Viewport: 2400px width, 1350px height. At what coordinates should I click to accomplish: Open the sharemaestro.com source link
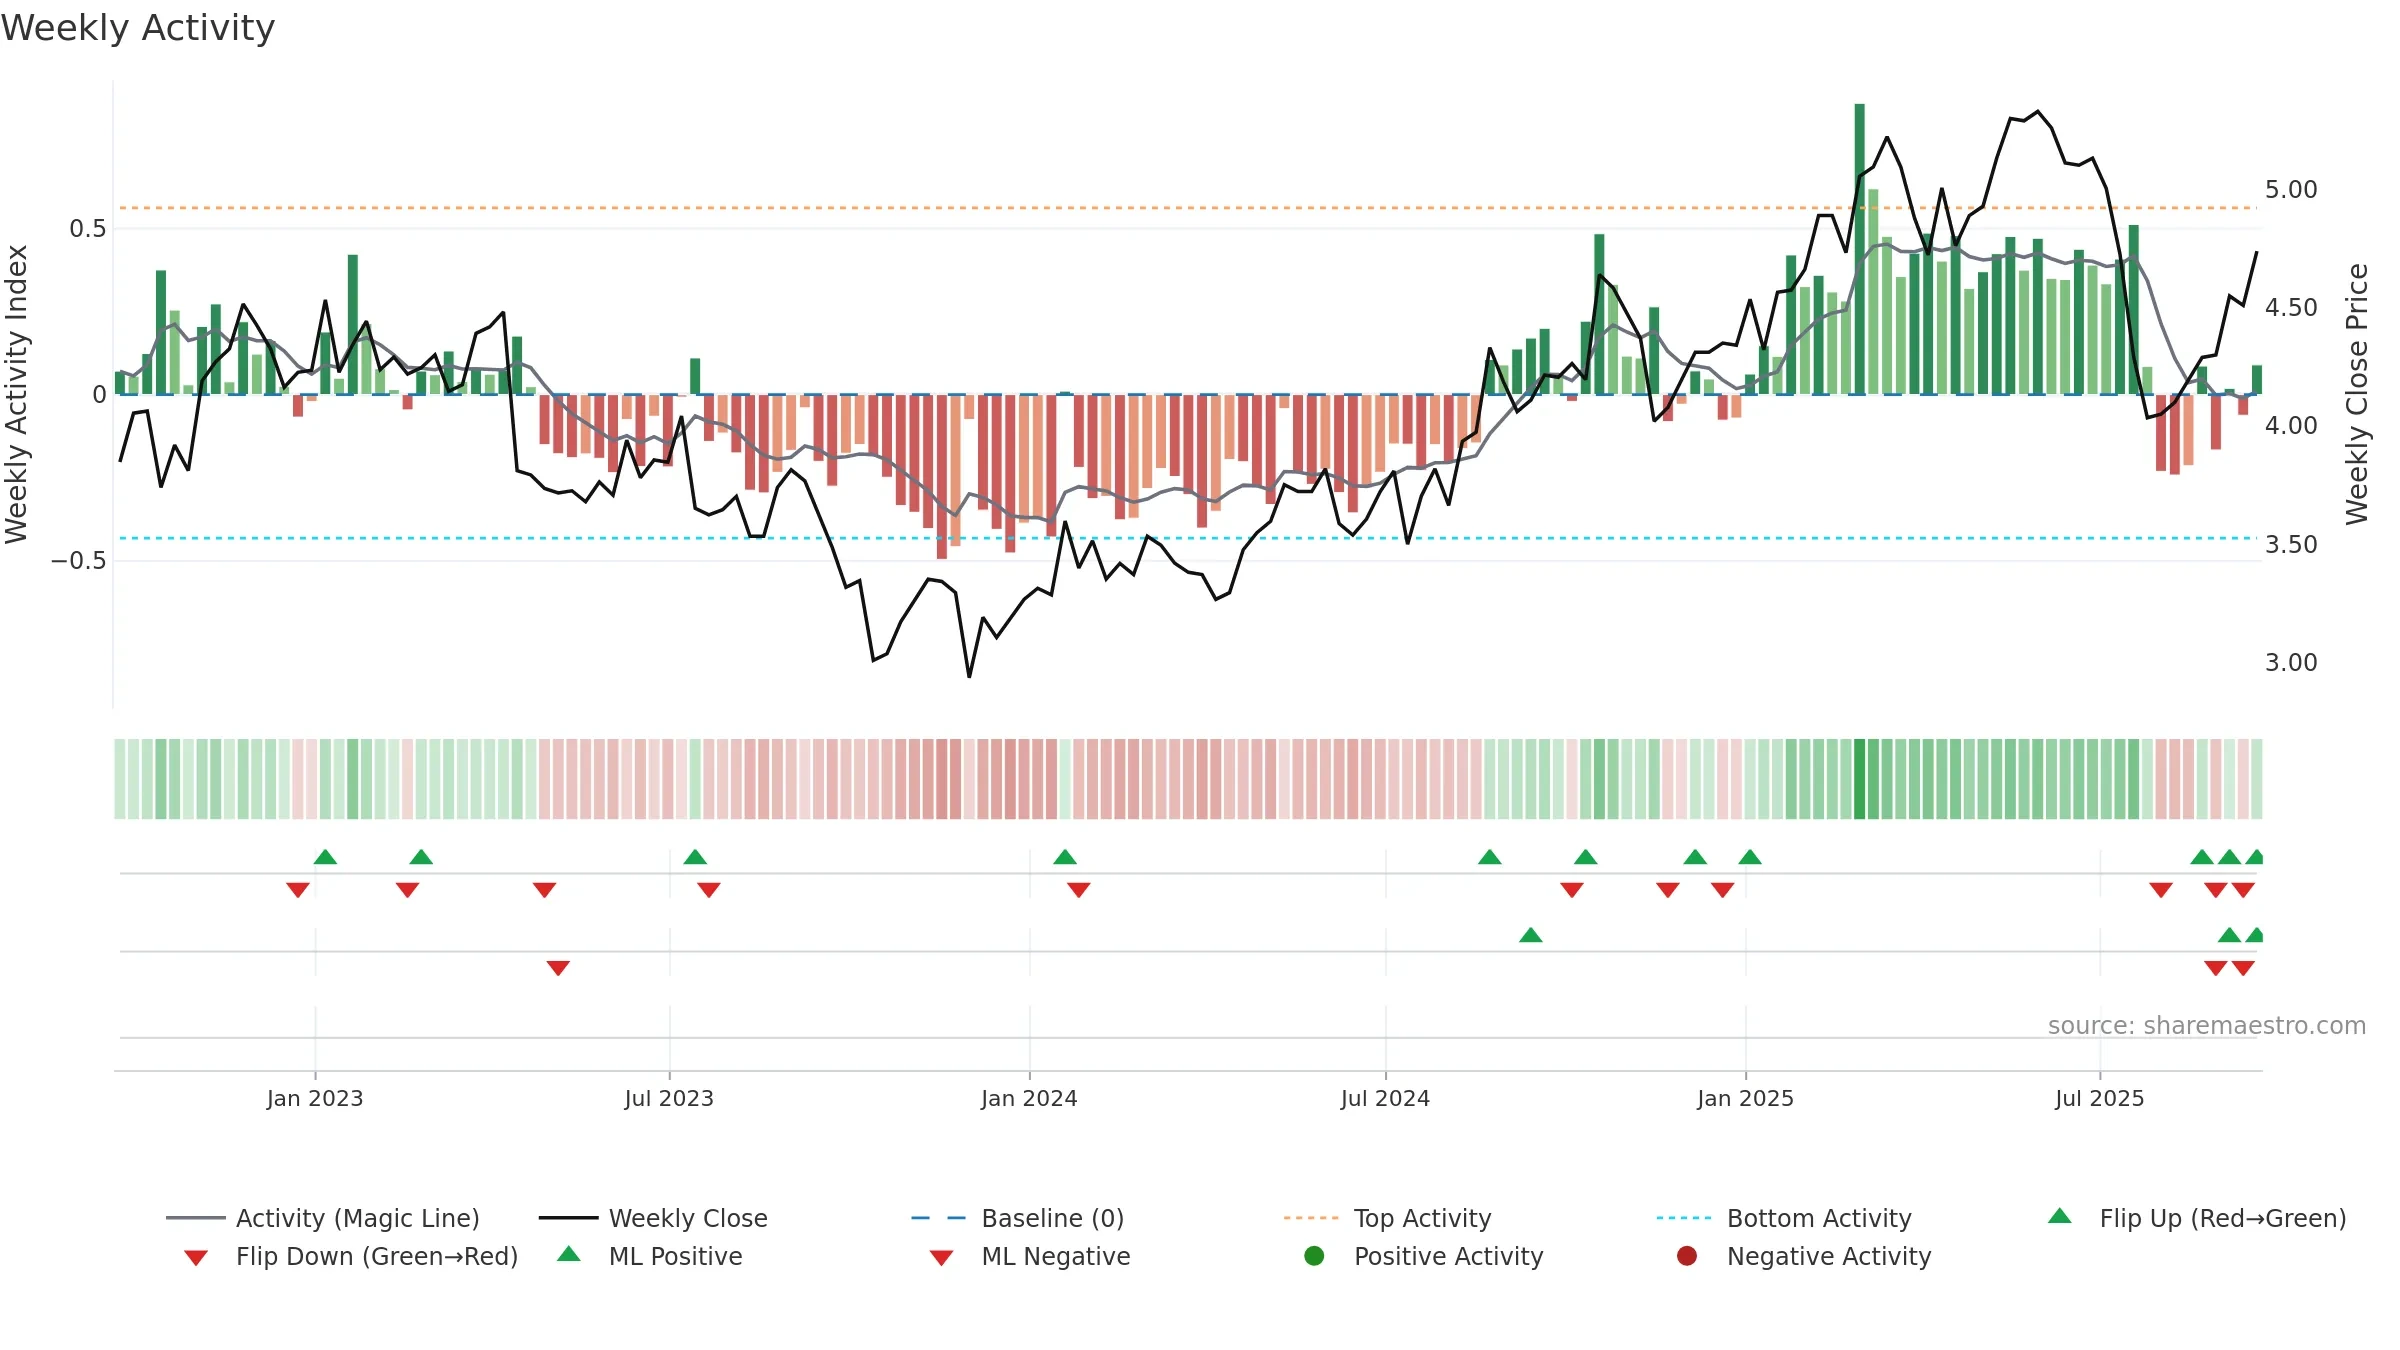tap(2207, 1025)
